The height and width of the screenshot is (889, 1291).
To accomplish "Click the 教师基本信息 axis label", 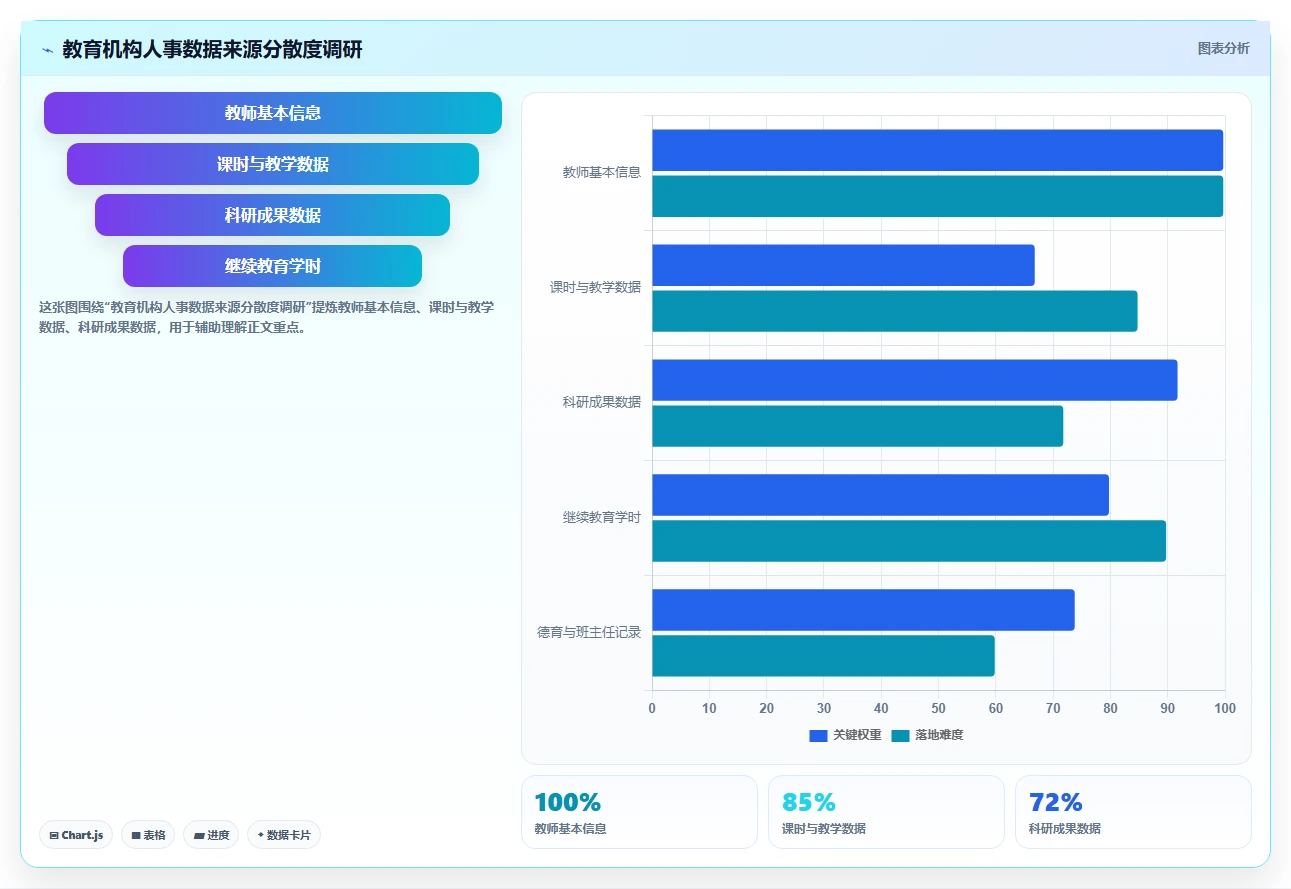I will pyautogui.click(x=602, y=172).
